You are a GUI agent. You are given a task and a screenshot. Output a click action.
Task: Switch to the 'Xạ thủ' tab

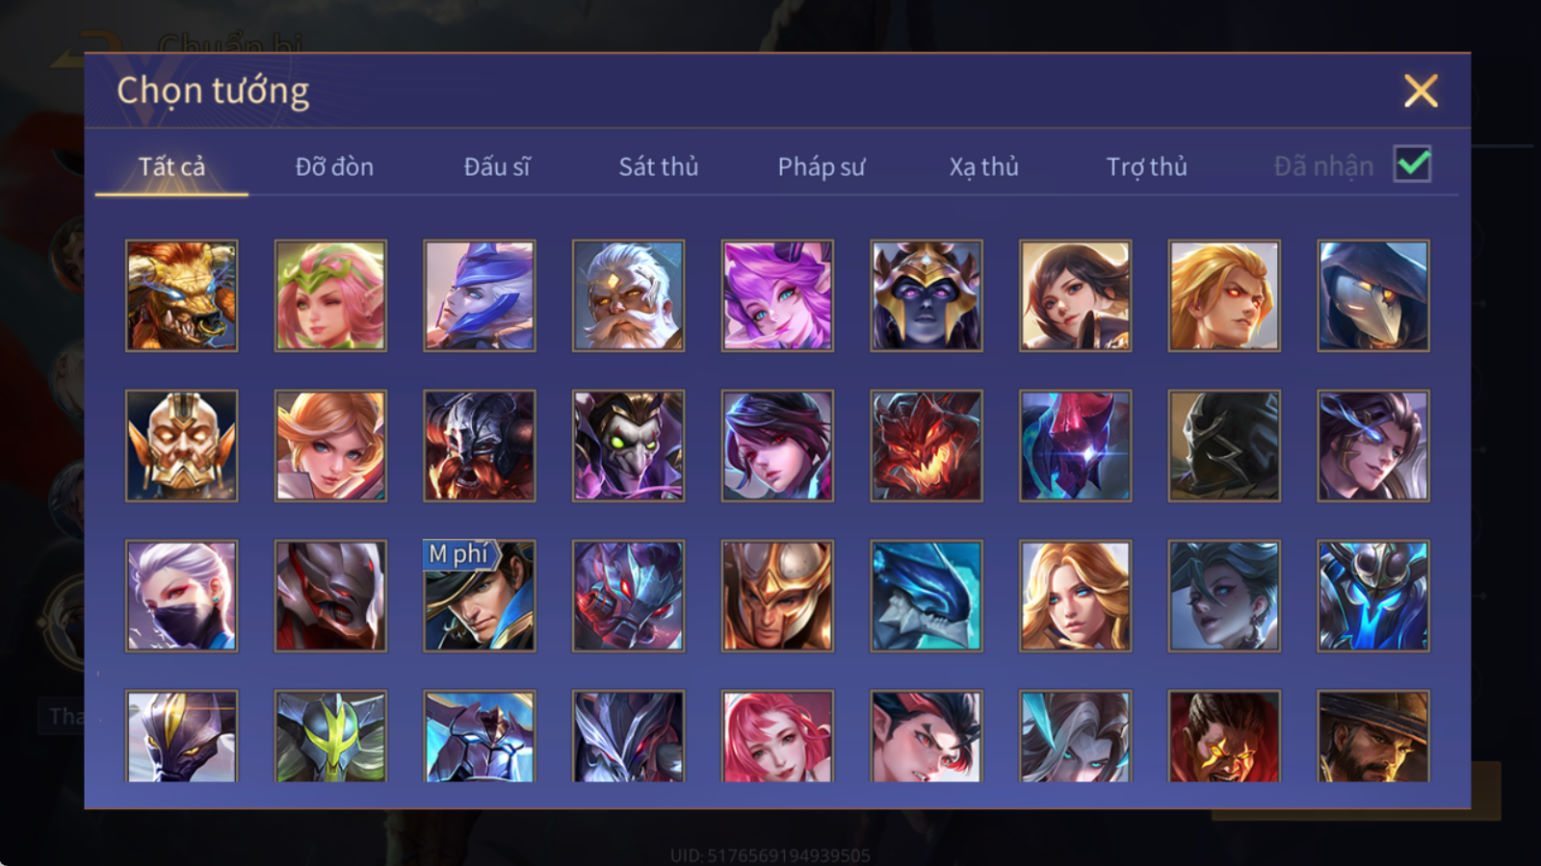point(984,167)
